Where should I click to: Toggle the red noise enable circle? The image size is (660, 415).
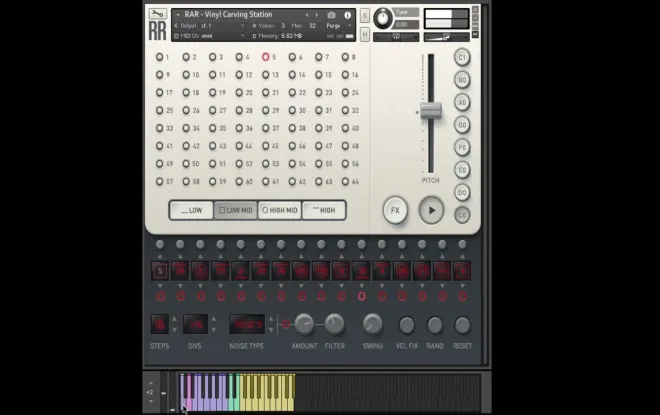point(286,324)
